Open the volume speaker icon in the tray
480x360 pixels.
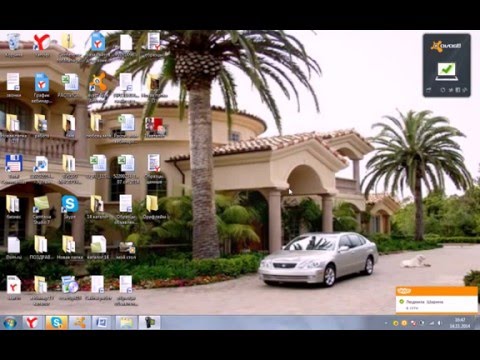[x=440, y=323]
